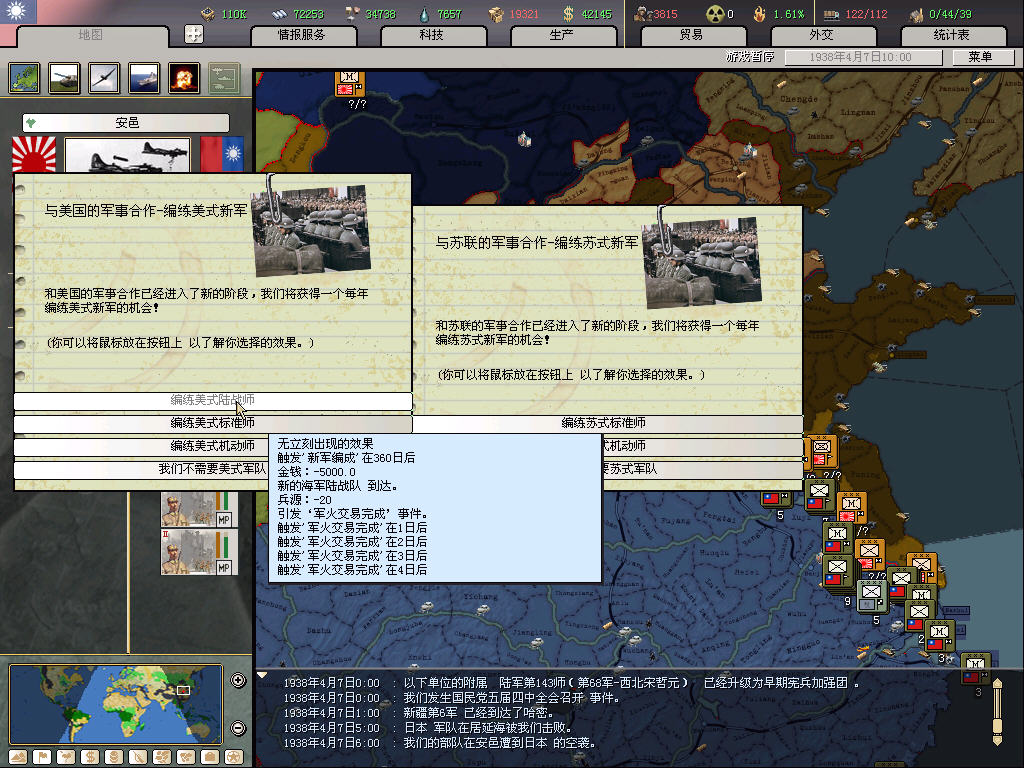This screenshot has height=768, width=1024.
Task: Click the 游戏暂停 paused status text
Action: 750,57
